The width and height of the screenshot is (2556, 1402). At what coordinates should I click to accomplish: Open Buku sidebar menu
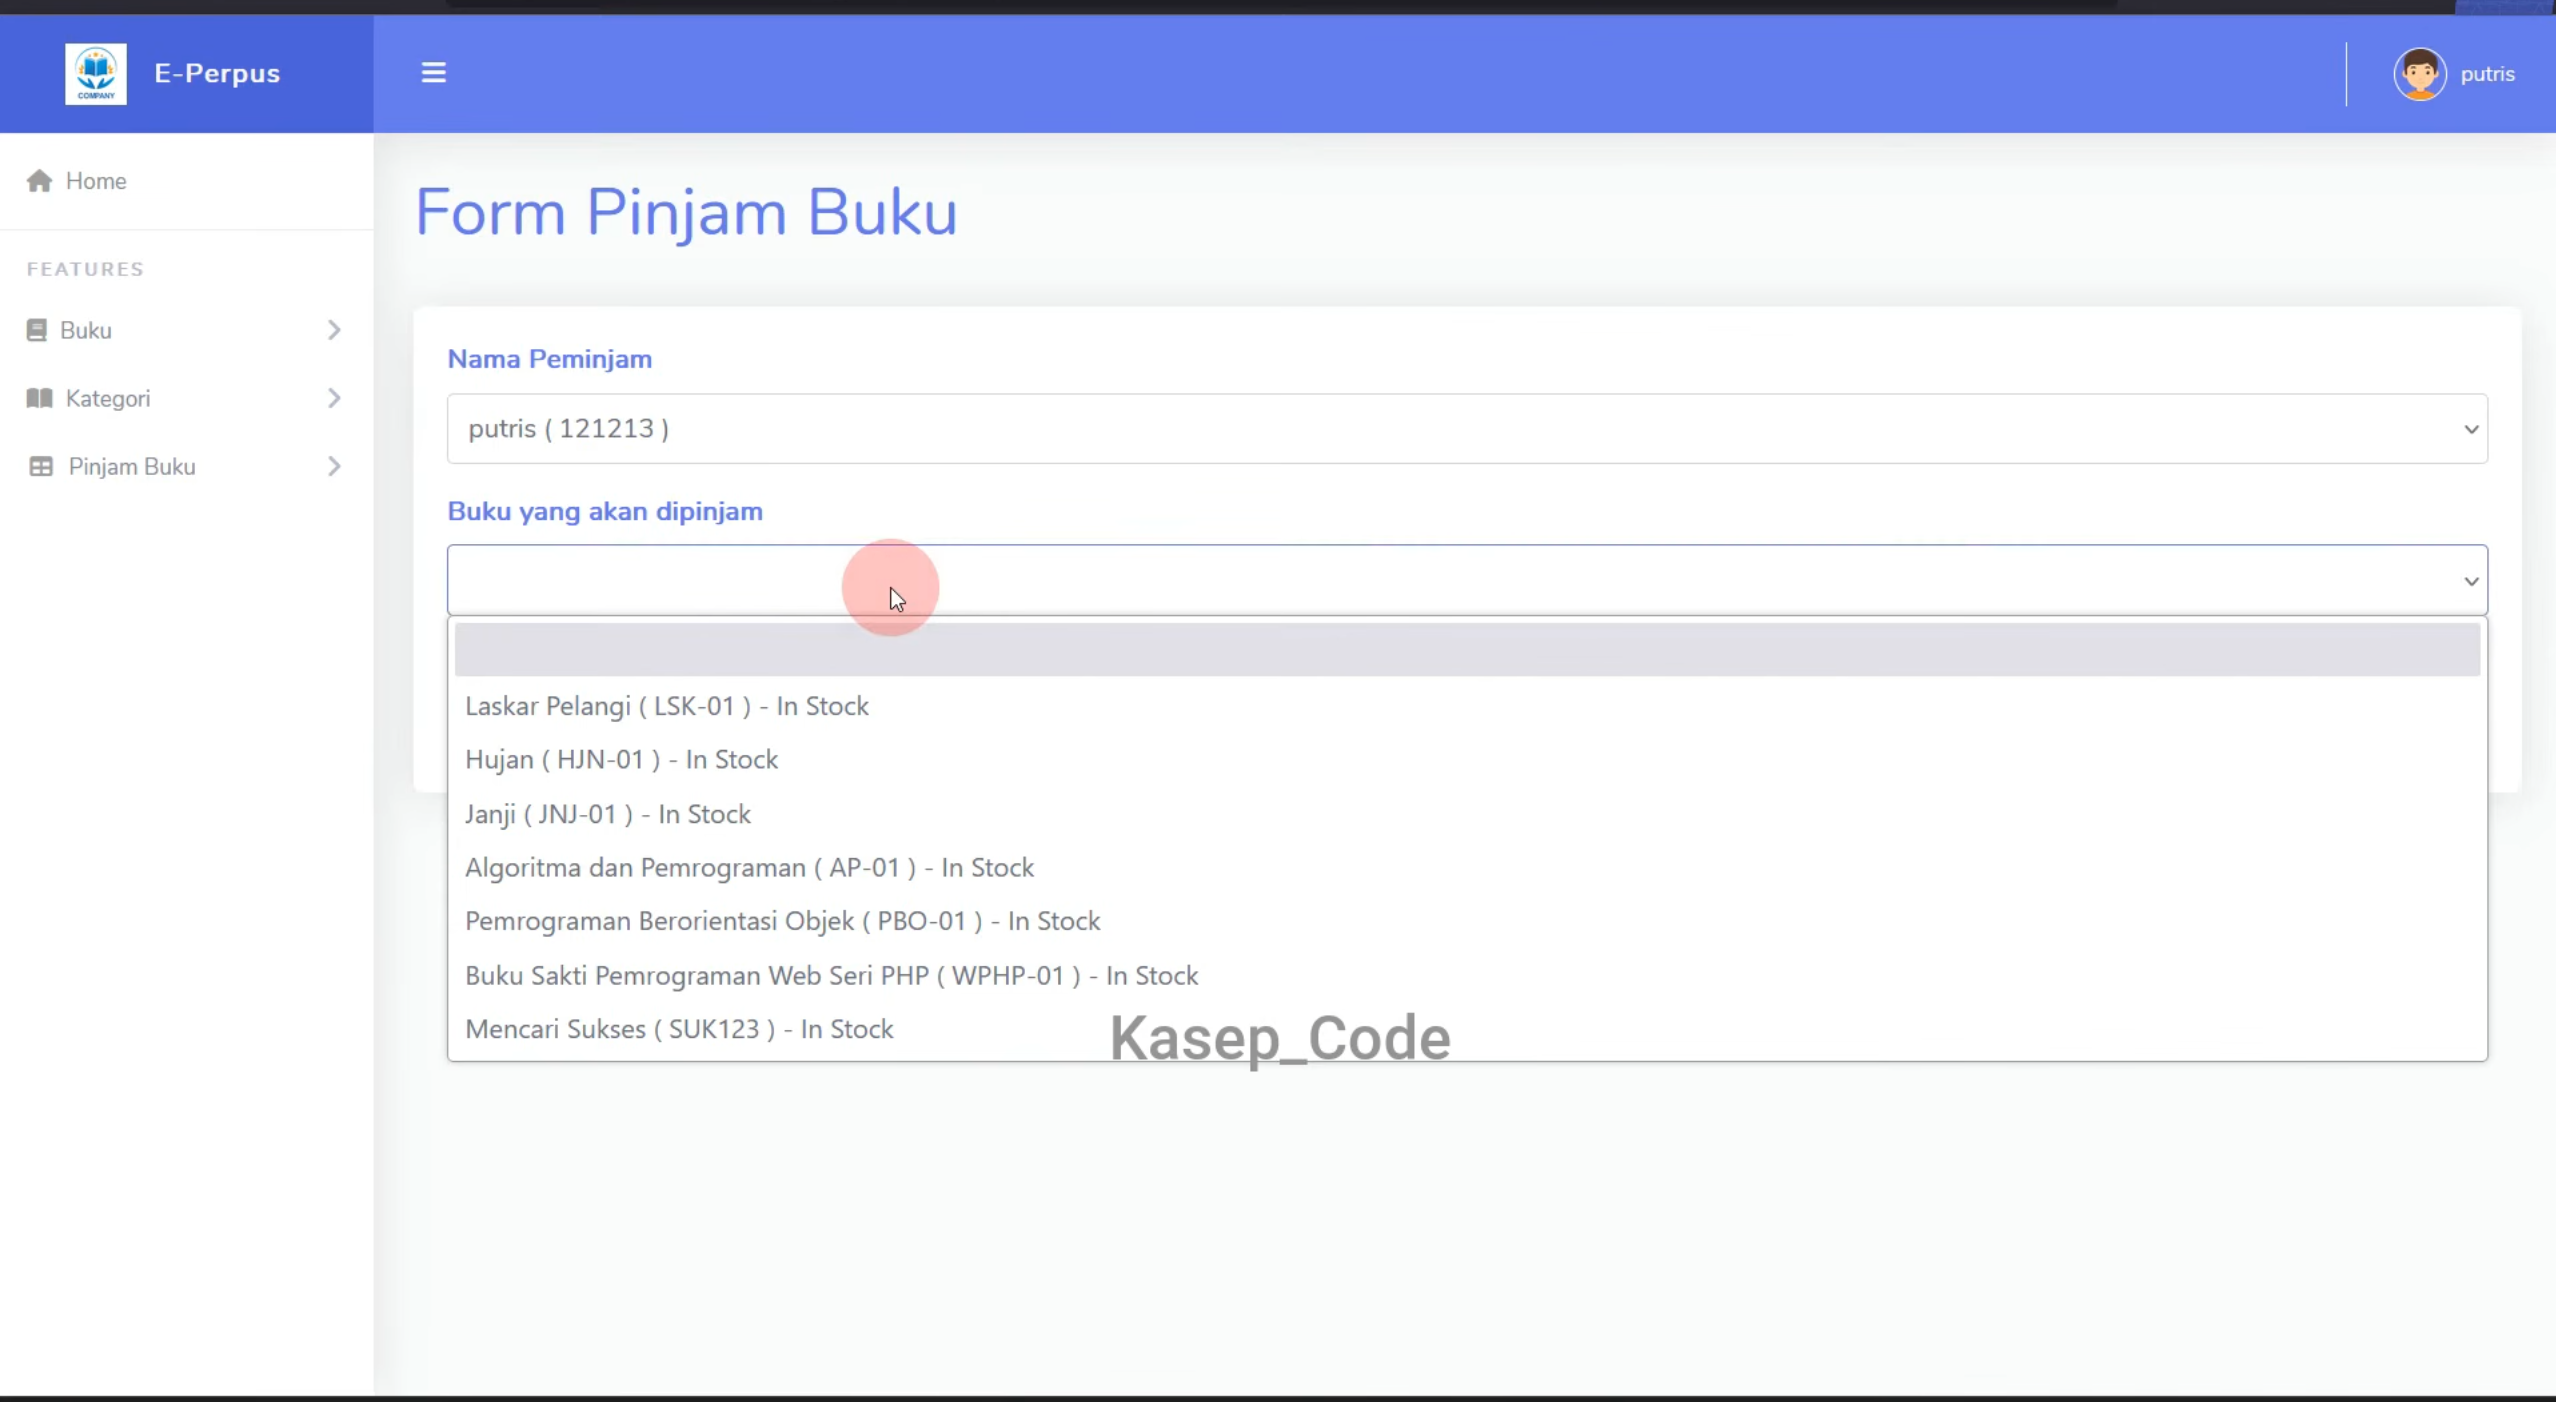pos(86,330)
